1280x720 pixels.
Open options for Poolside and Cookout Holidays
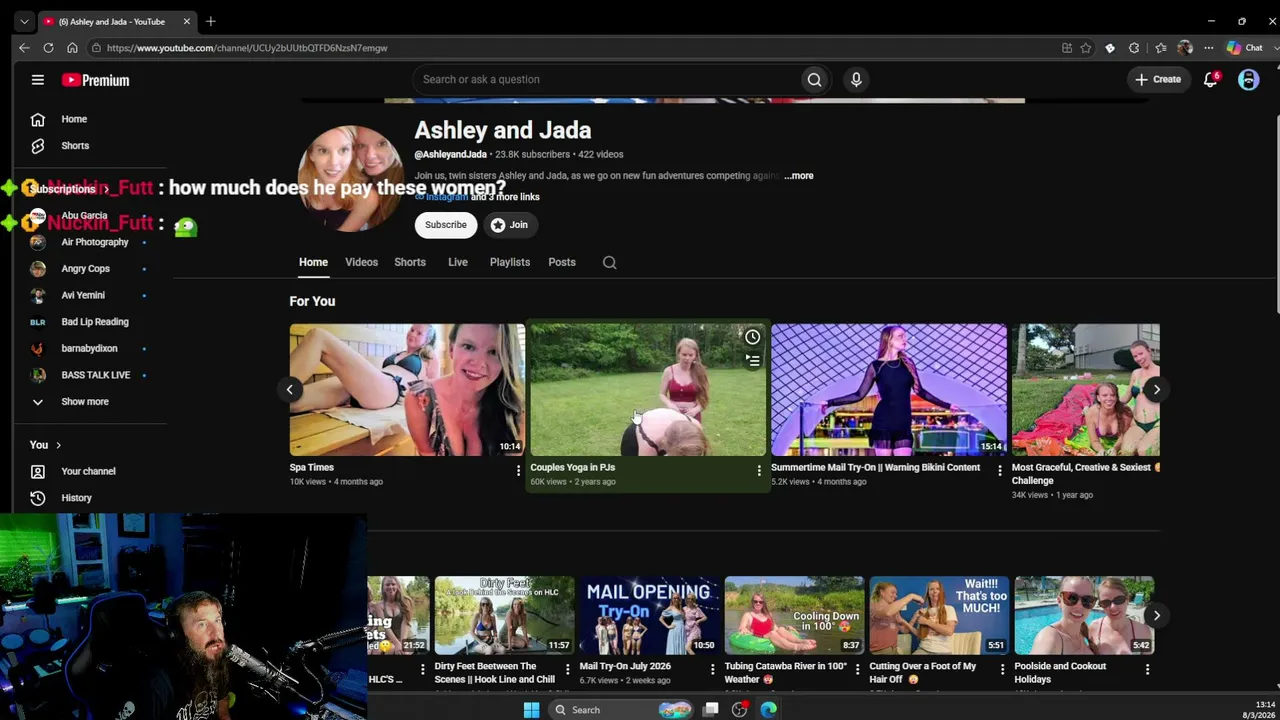pyautogui.click(x=1147, y=669)
